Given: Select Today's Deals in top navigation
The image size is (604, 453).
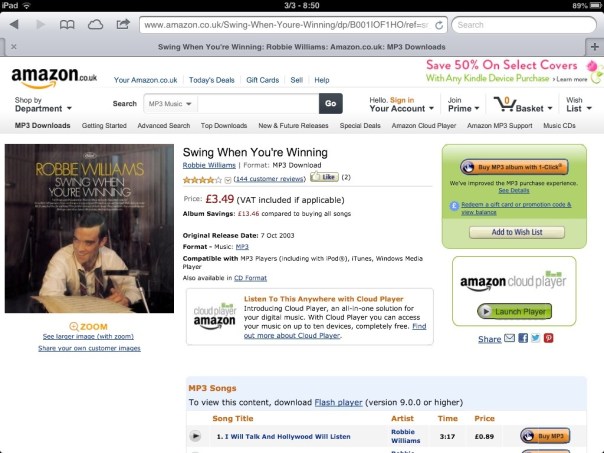Looking at the screenshot, I should pos(211,80).
